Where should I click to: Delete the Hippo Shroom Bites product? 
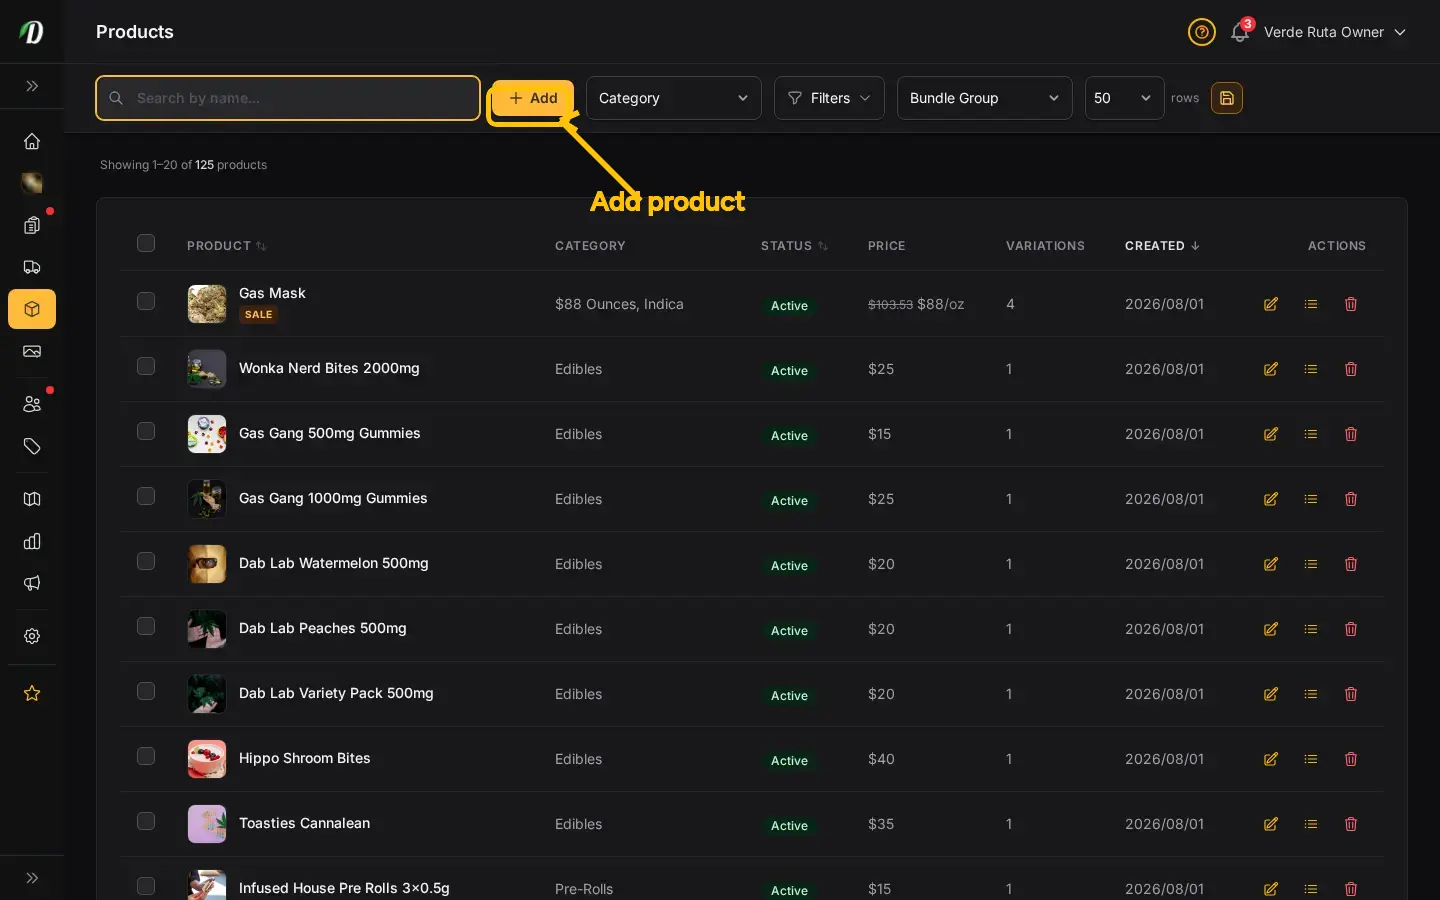point(1351,759)
